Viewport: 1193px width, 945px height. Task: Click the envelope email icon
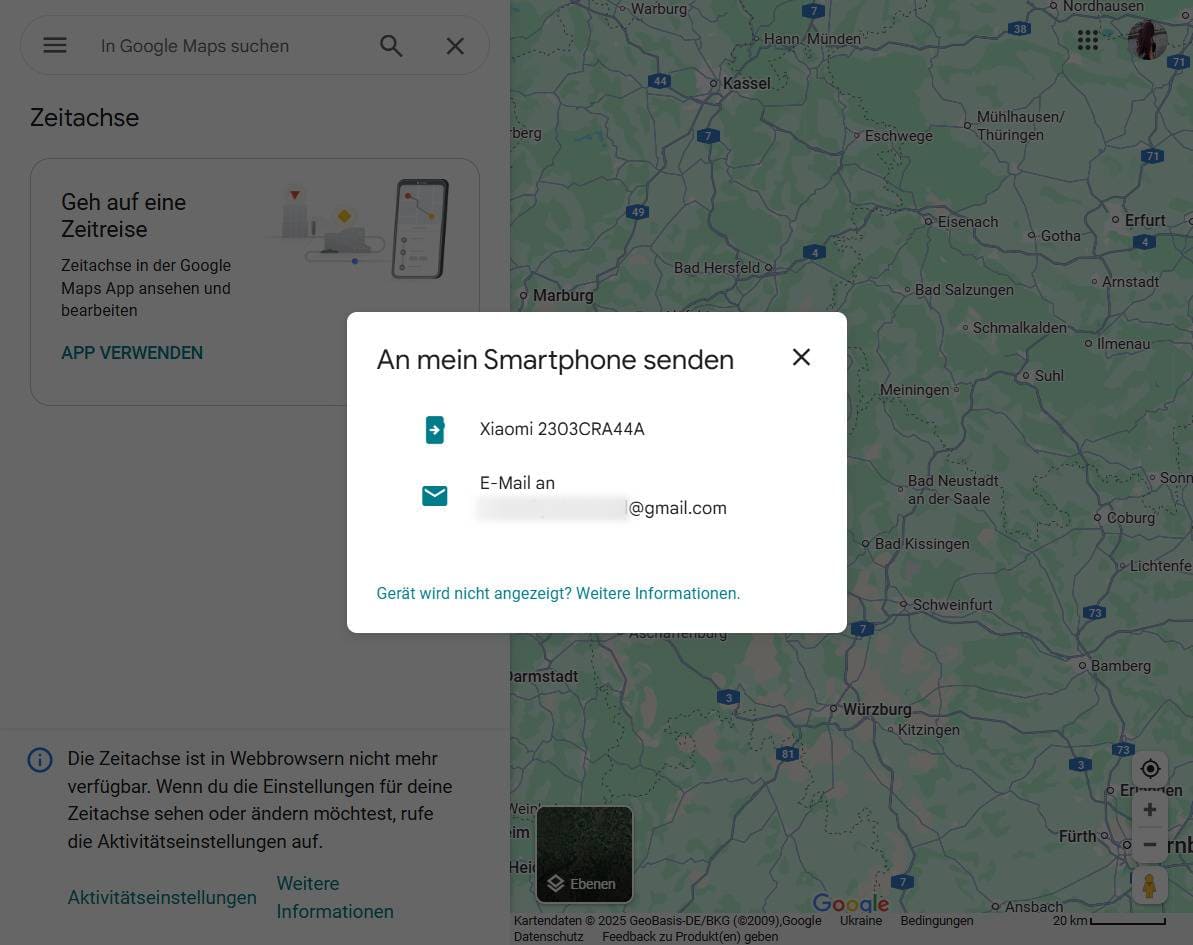434,495
